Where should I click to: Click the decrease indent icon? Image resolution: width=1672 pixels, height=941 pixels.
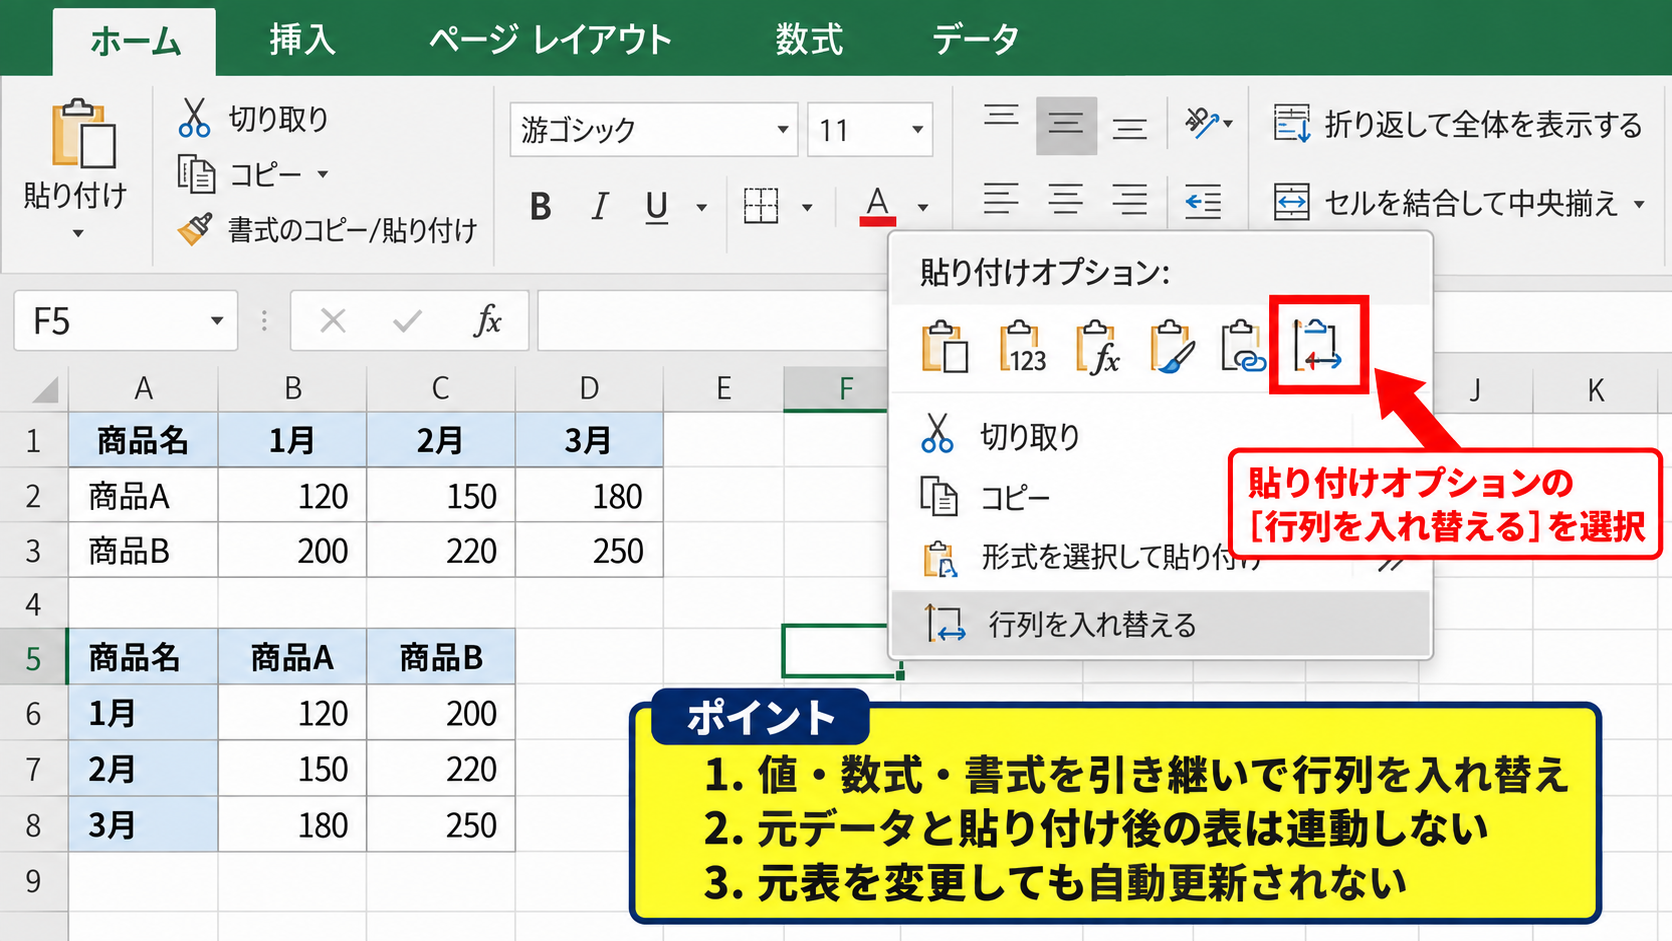point(1203,201)
